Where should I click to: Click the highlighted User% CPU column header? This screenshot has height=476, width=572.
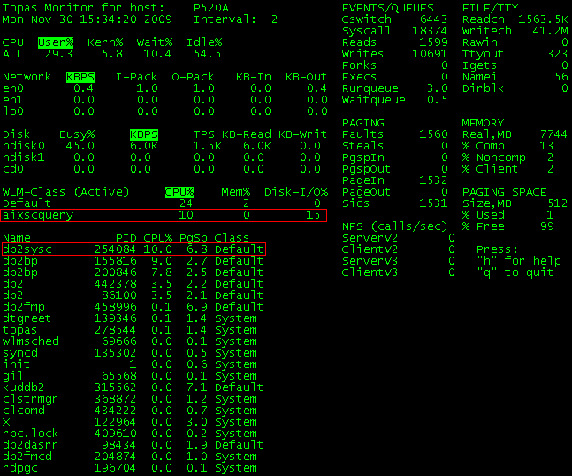pyautogui.click(x=55, y=43)
